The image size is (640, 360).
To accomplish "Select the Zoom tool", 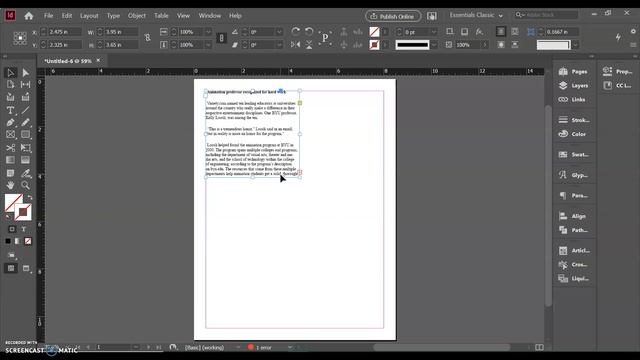I will [25, 185].
